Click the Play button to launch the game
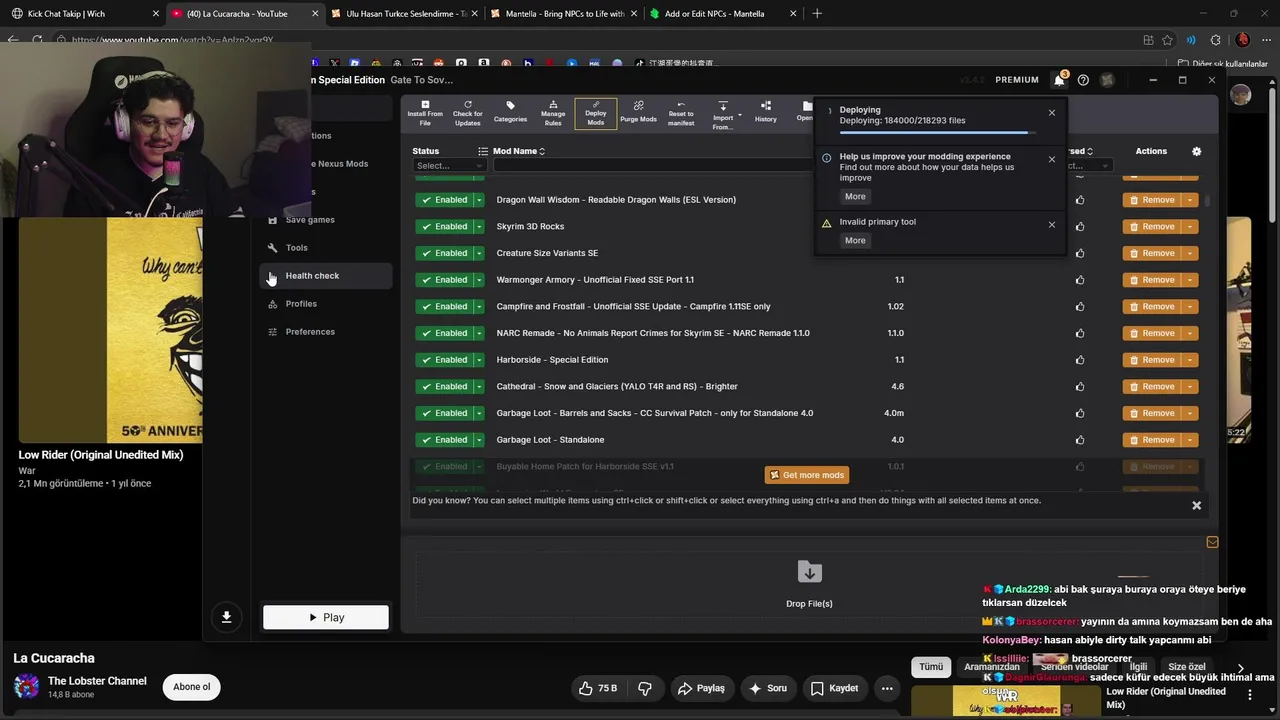 tap(326, 618)
